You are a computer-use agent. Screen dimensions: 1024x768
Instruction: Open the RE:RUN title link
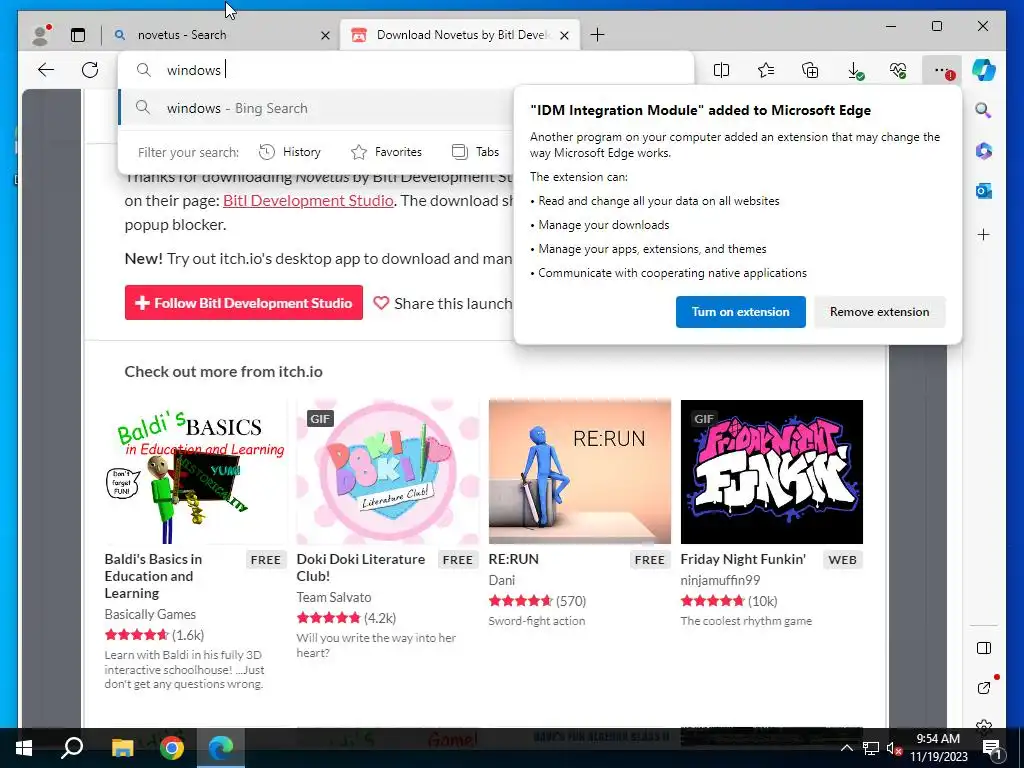pyautogui.click(x=513, y=560)
